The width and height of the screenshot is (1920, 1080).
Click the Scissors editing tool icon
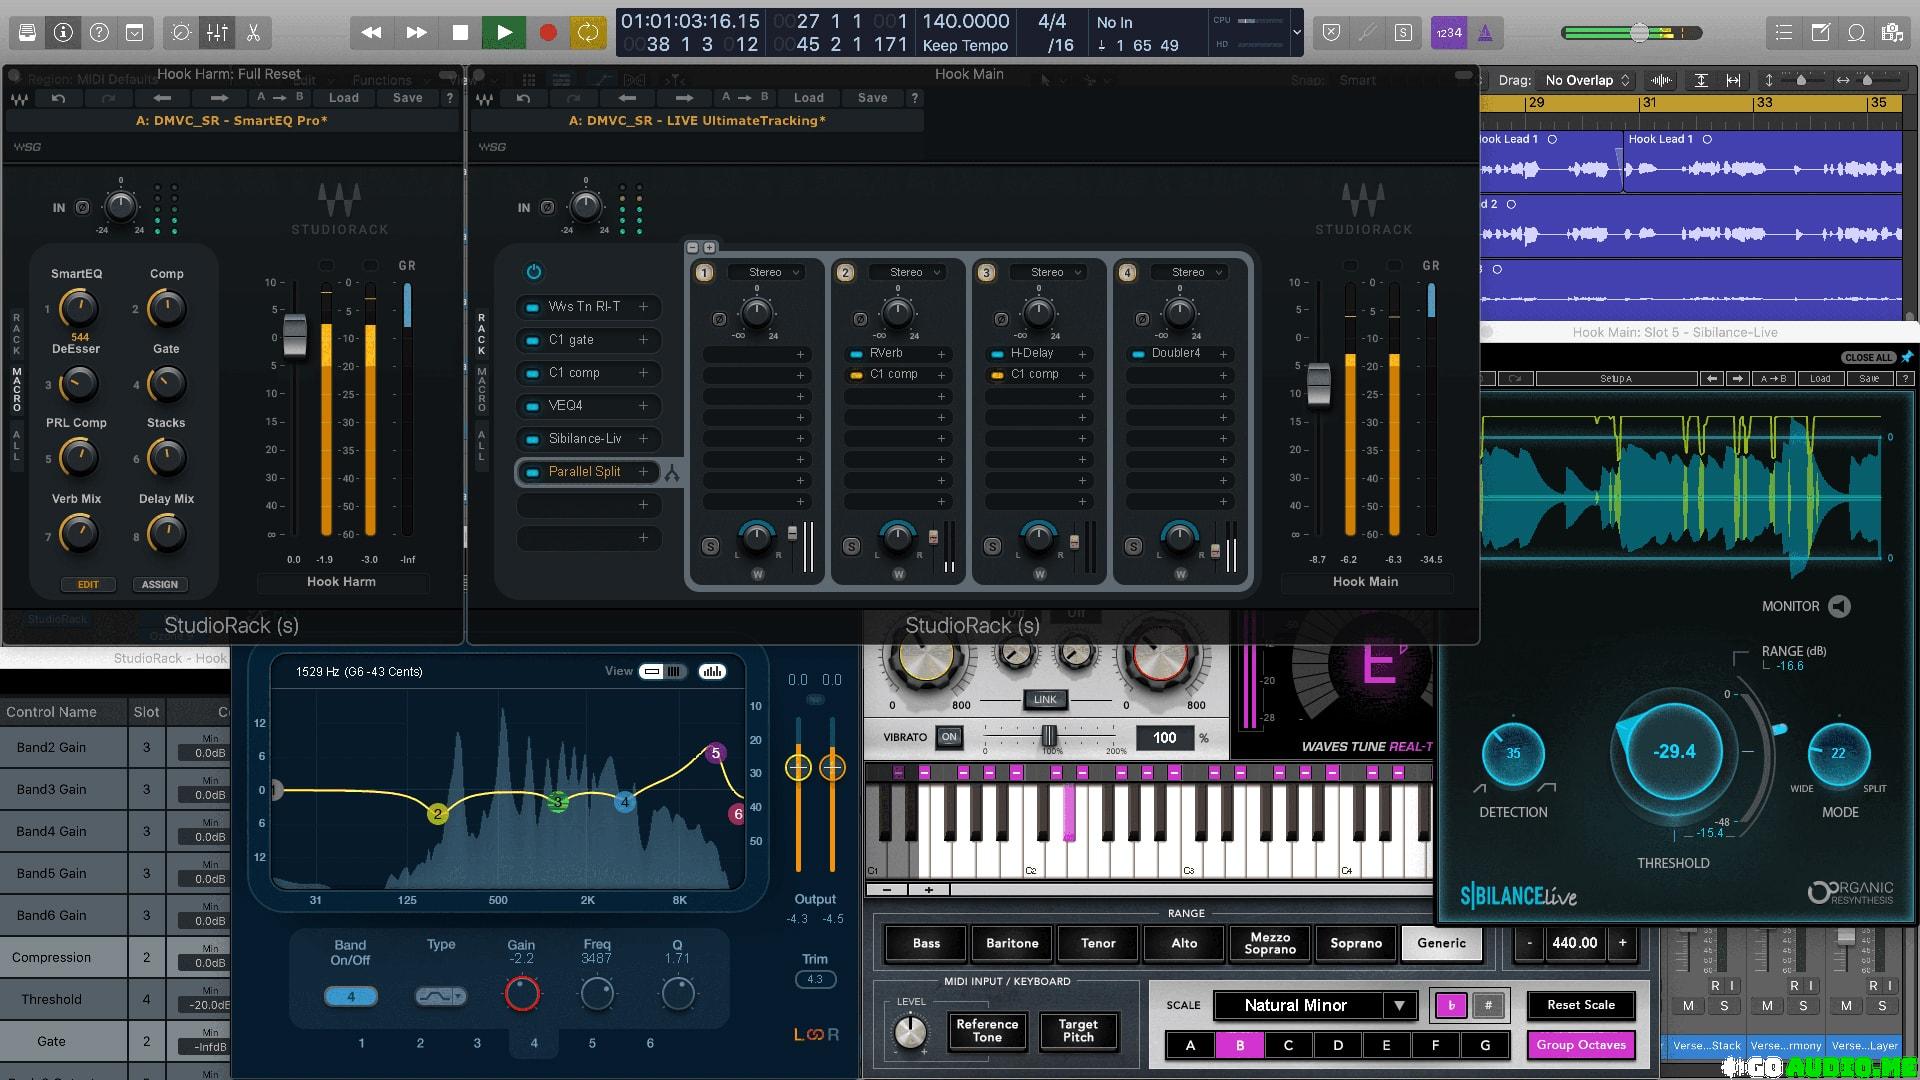(x=253, y=33)
